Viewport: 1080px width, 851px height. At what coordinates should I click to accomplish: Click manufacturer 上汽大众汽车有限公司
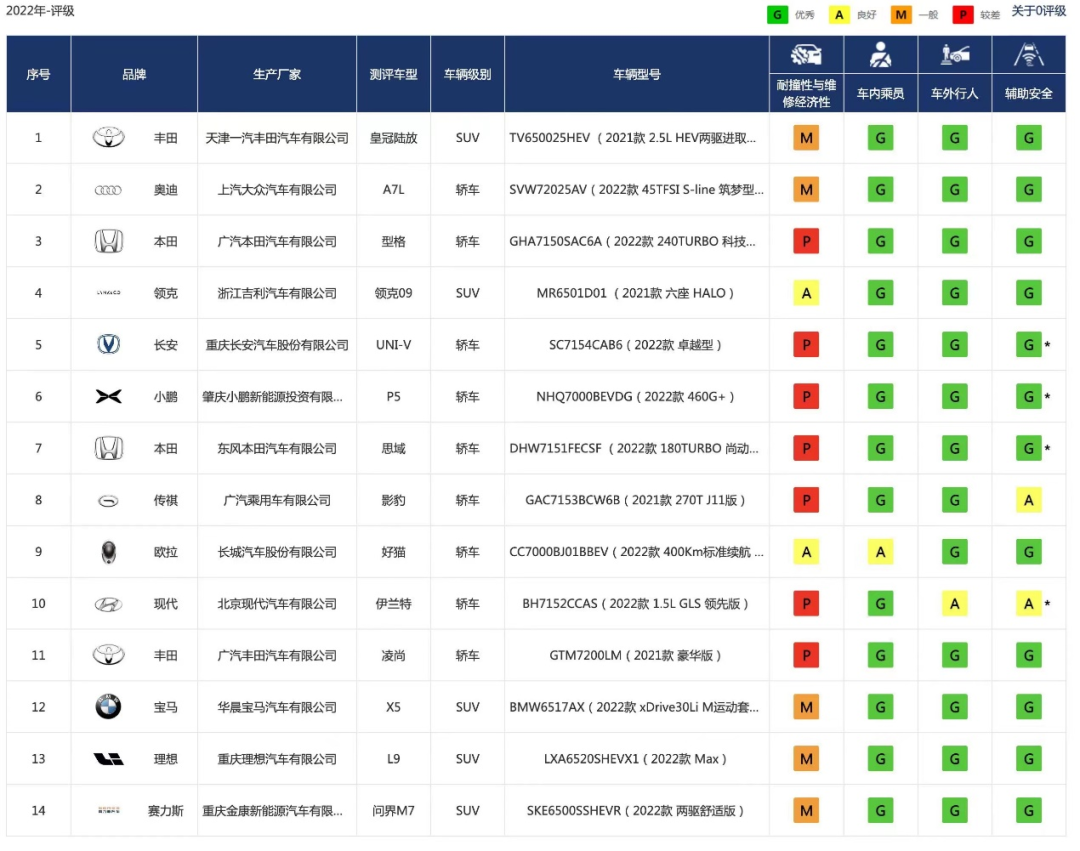click(277, 190)
